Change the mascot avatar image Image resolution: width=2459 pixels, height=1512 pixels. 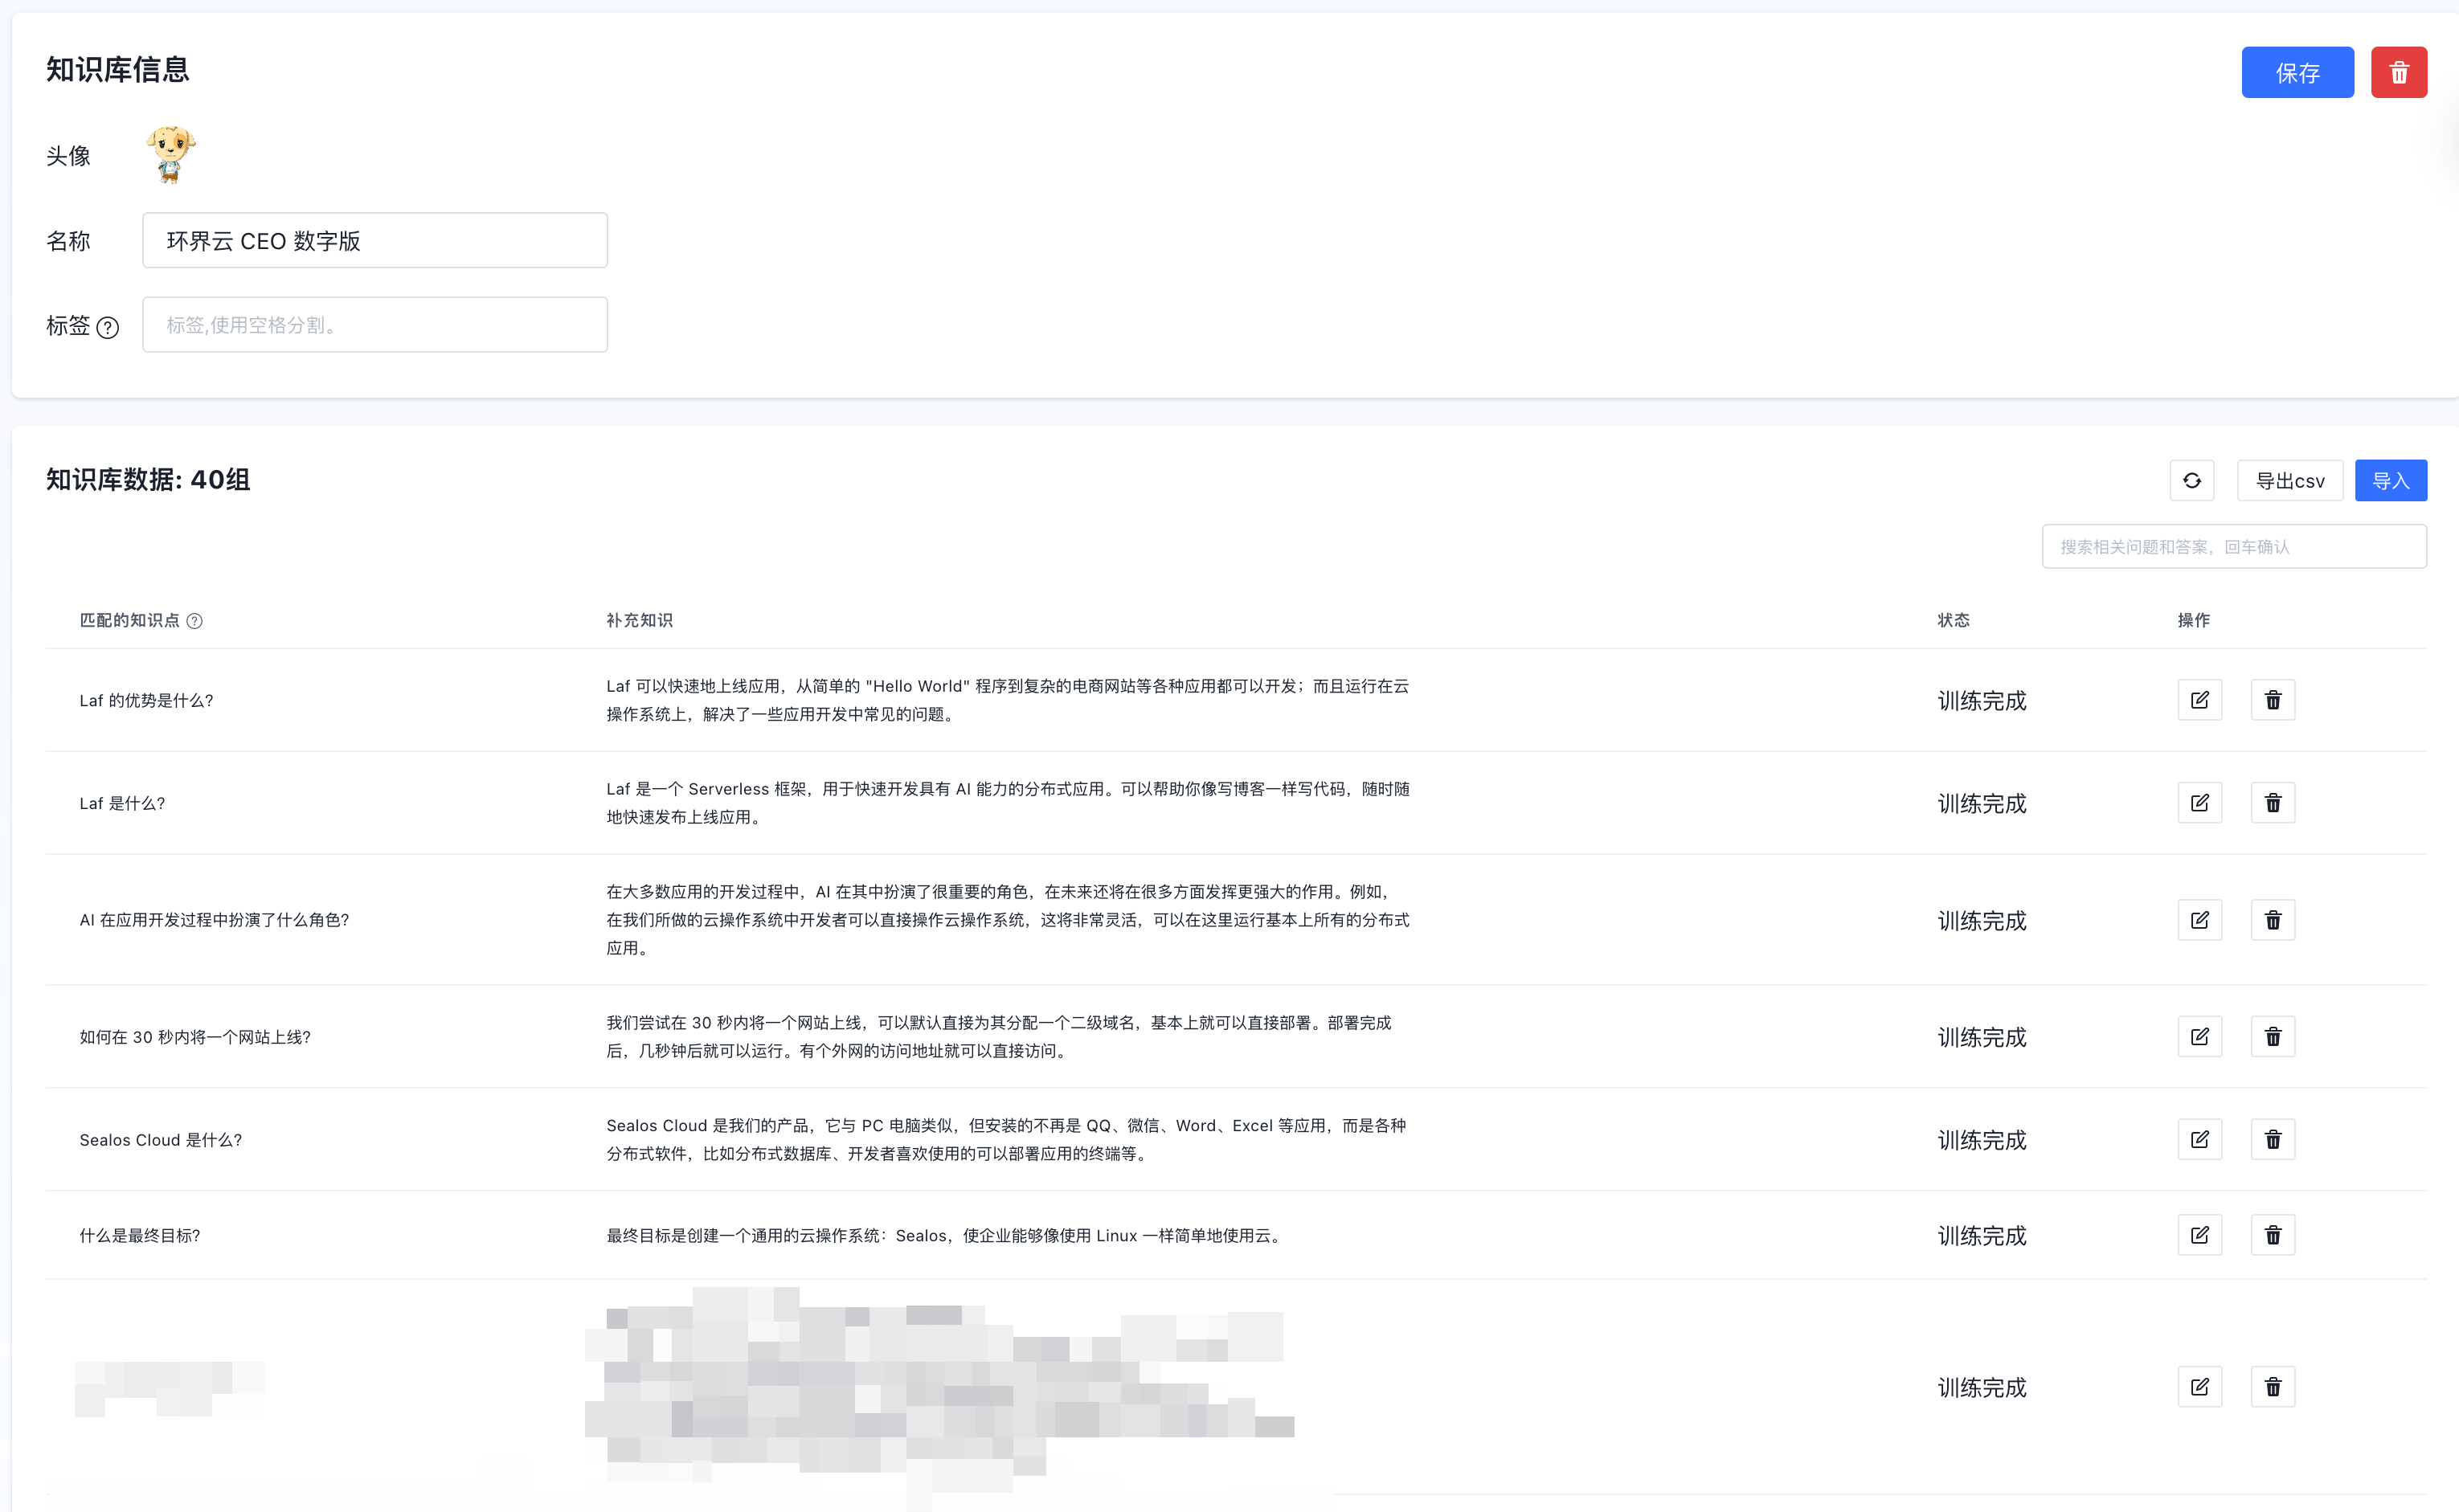pos(171,154)
